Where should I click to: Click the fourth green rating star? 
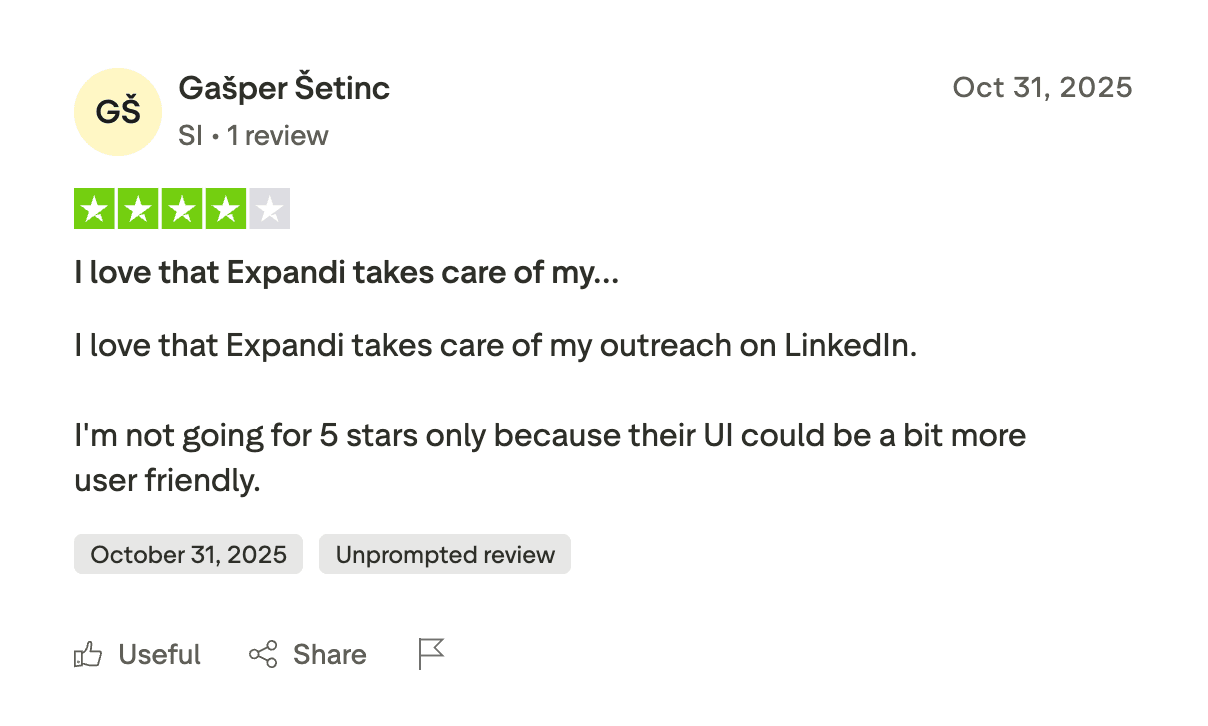(x=226, y=209)
